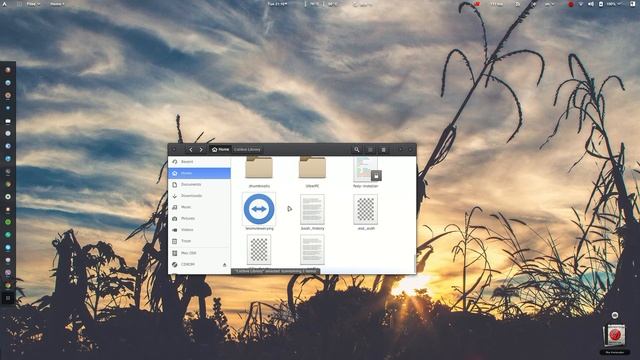The image size is (640, 360).
Task: Open search in the file manager
Action: (x=357, y=150)
